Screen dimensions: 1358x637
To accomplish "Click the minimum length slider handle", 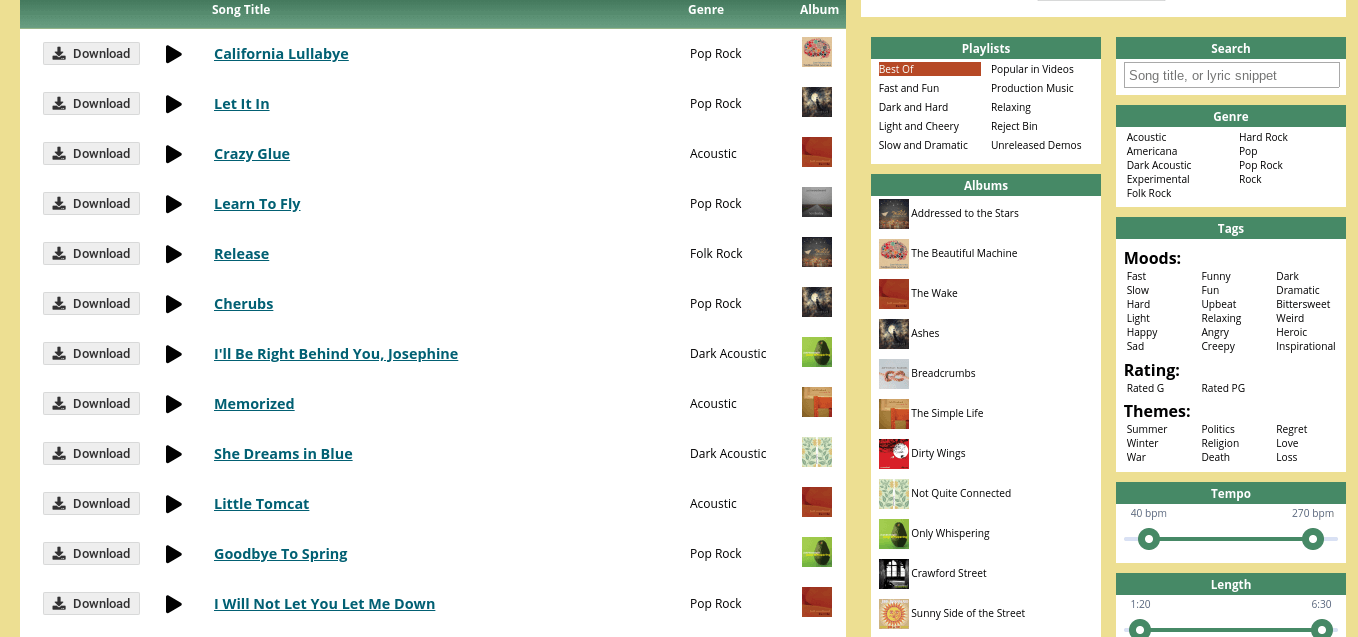I will click(1140, 630).
